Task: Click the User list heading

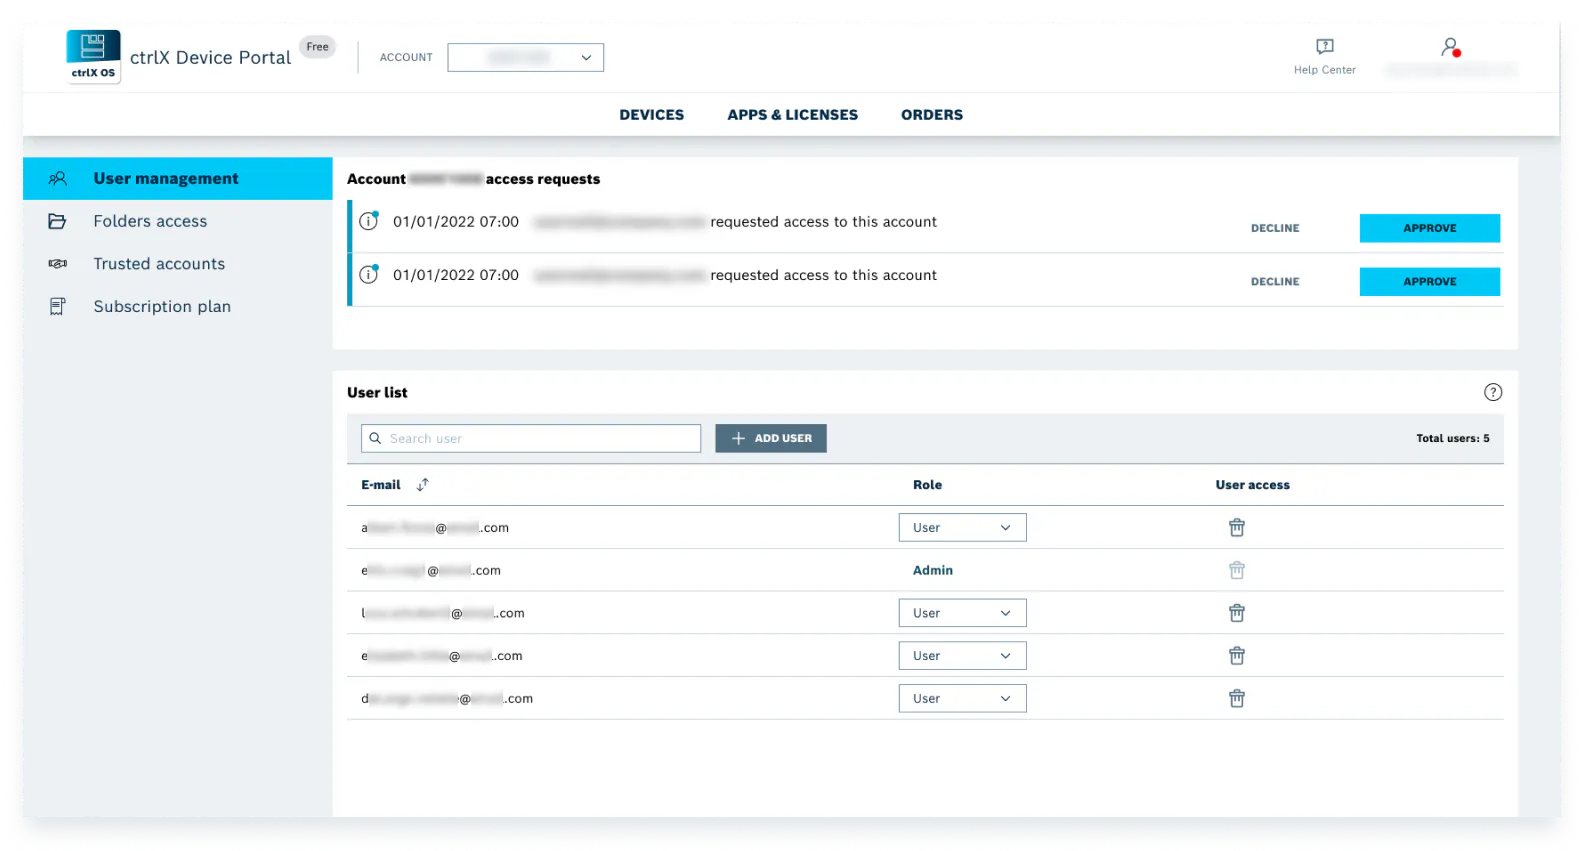Action: tap(377, 392)
